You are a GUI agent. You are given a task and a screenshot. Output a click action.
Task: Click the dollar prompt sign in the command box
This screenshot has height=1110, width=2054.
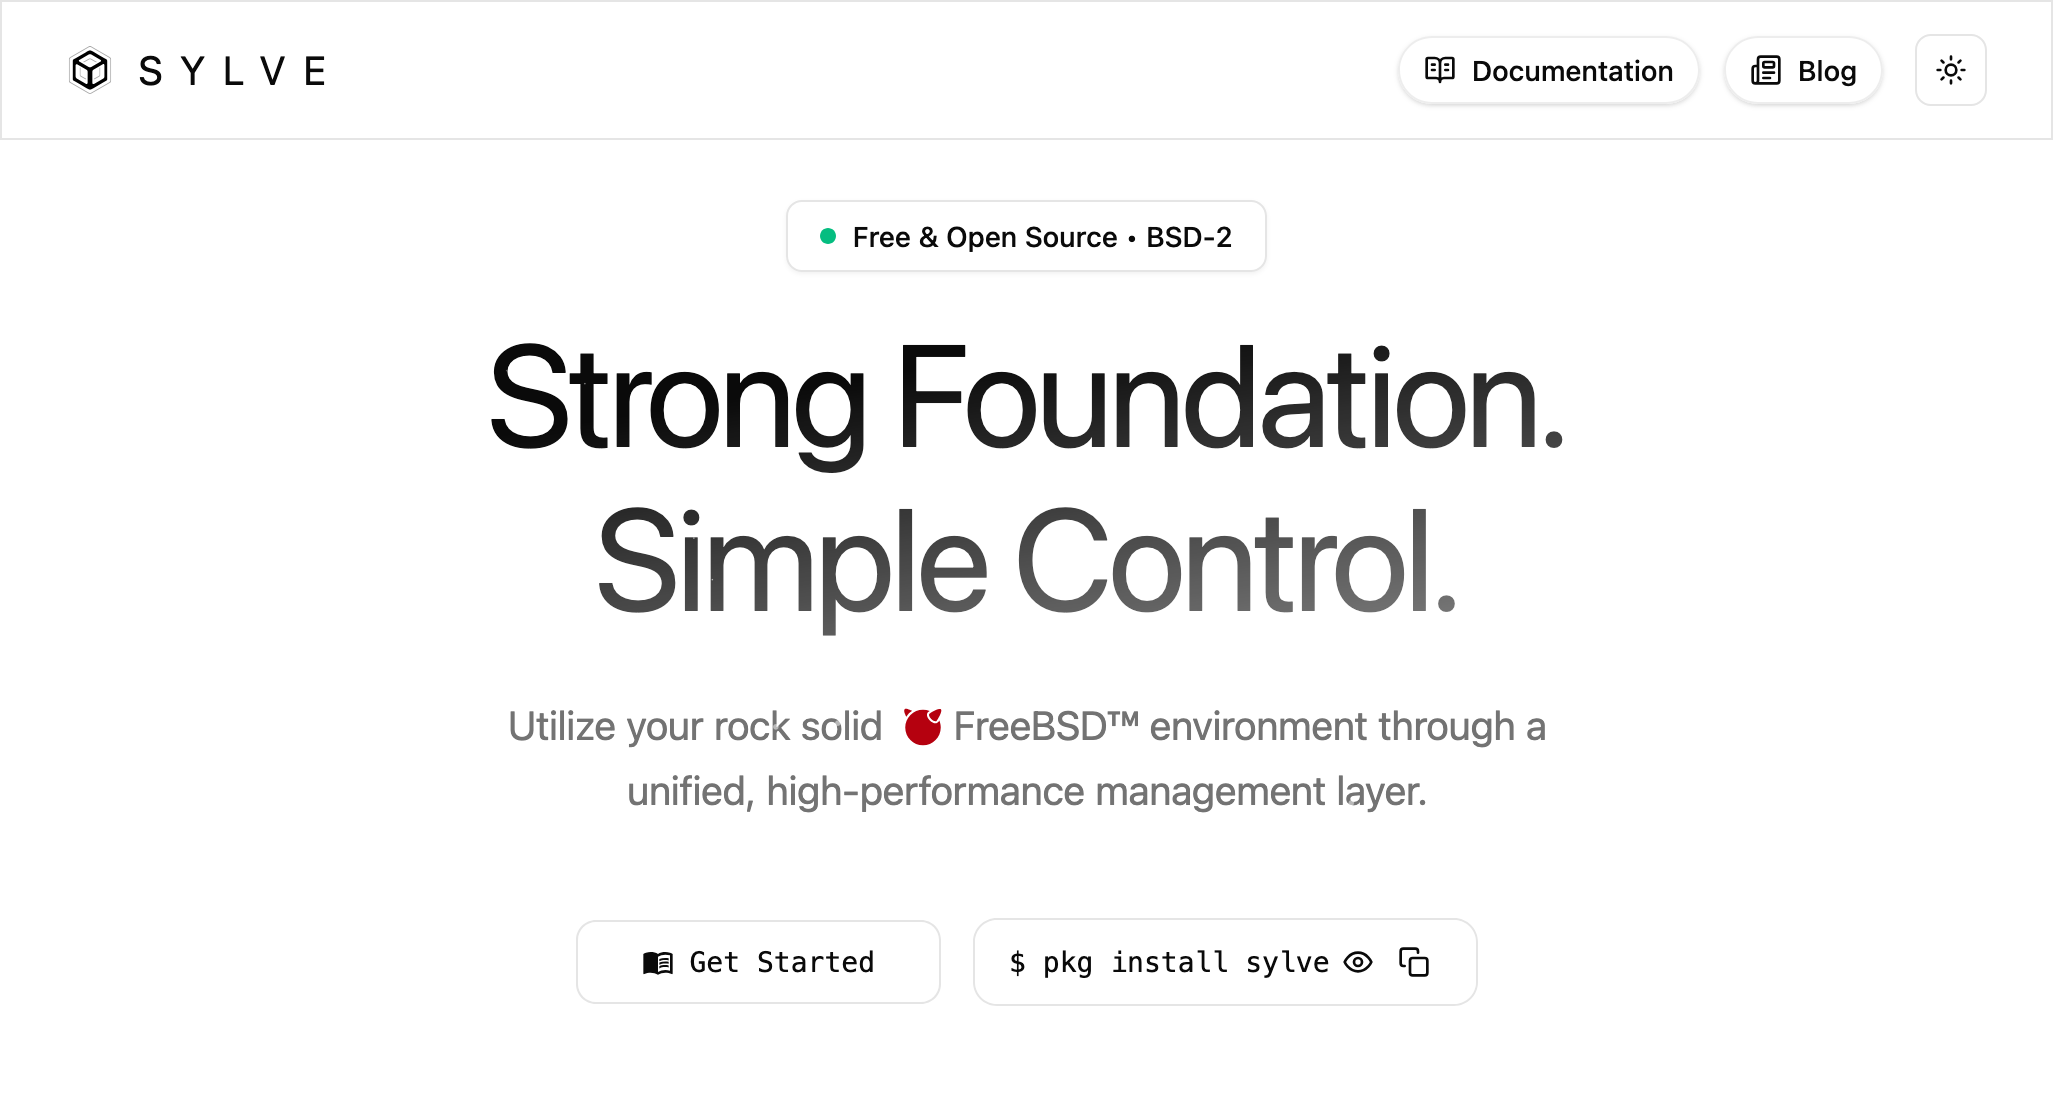[1017, 962]
